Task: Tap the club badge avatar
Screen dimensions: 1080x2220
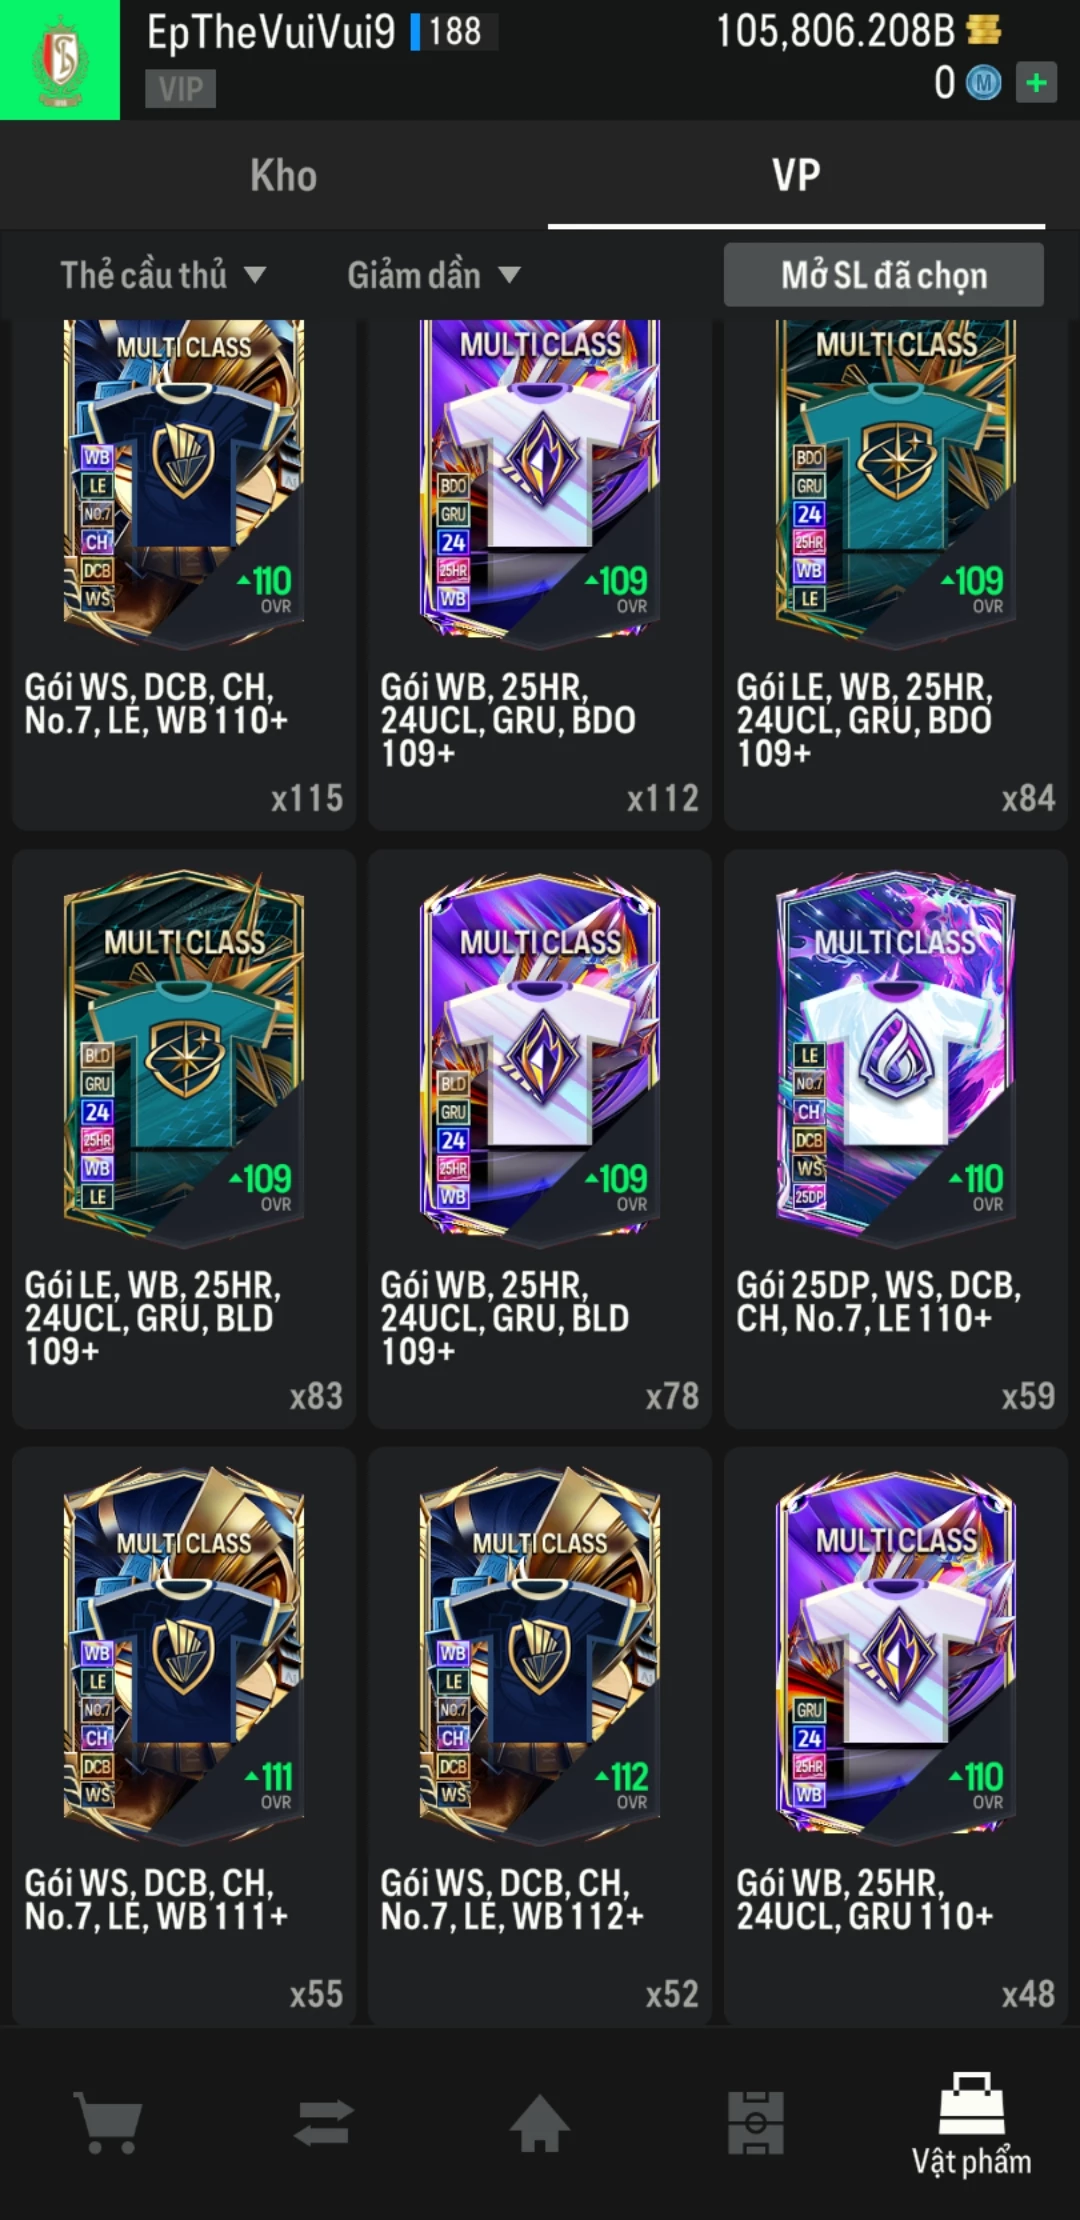Action: (x=60, y=60)
